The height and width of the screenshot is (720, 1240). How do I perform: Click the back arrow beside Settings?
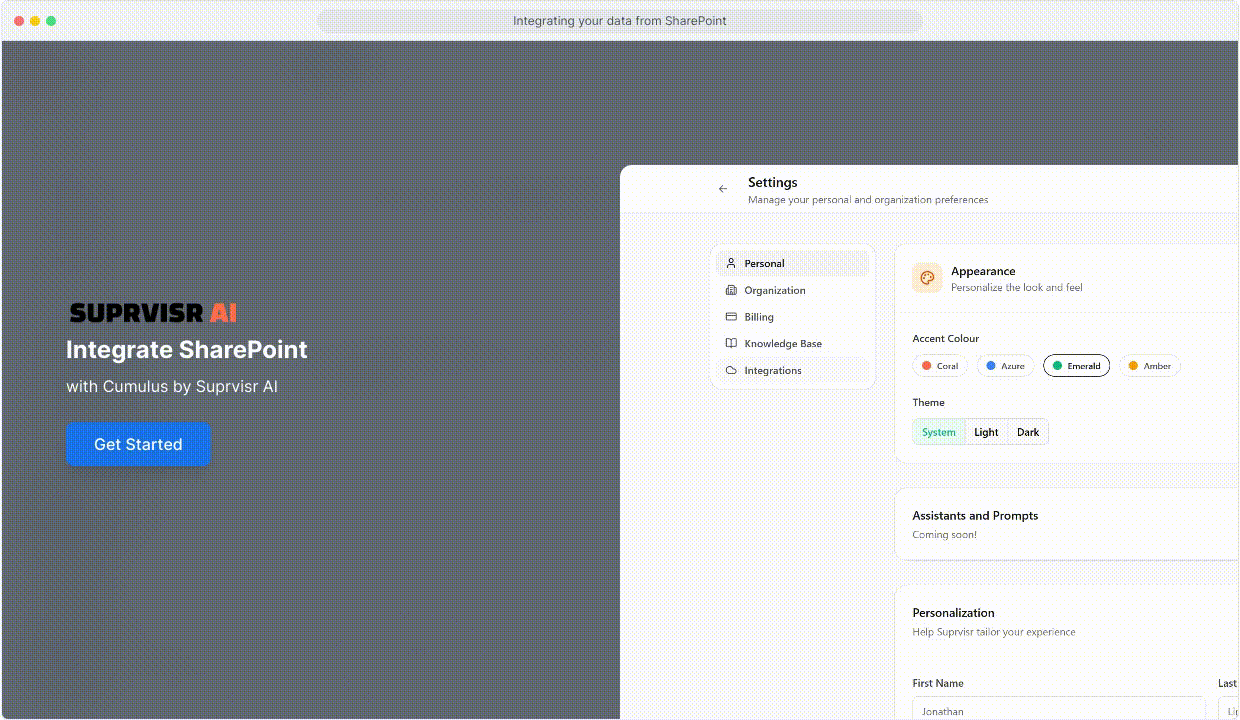point(722,188)
